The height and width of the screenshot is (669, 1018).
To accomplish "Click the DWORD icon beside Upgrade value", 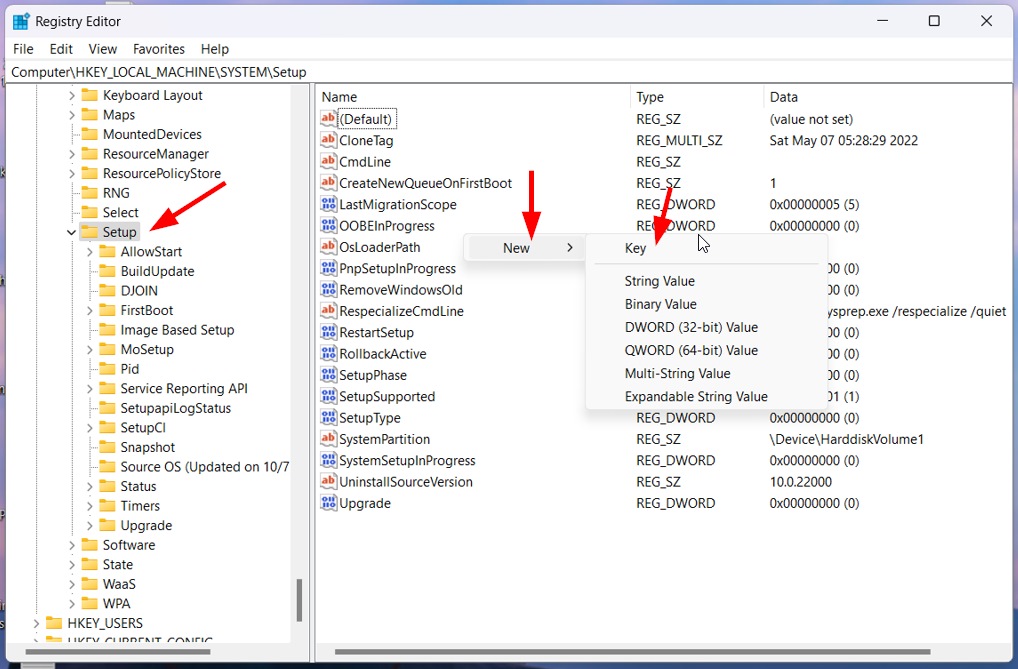I will (x=329, y=503).
